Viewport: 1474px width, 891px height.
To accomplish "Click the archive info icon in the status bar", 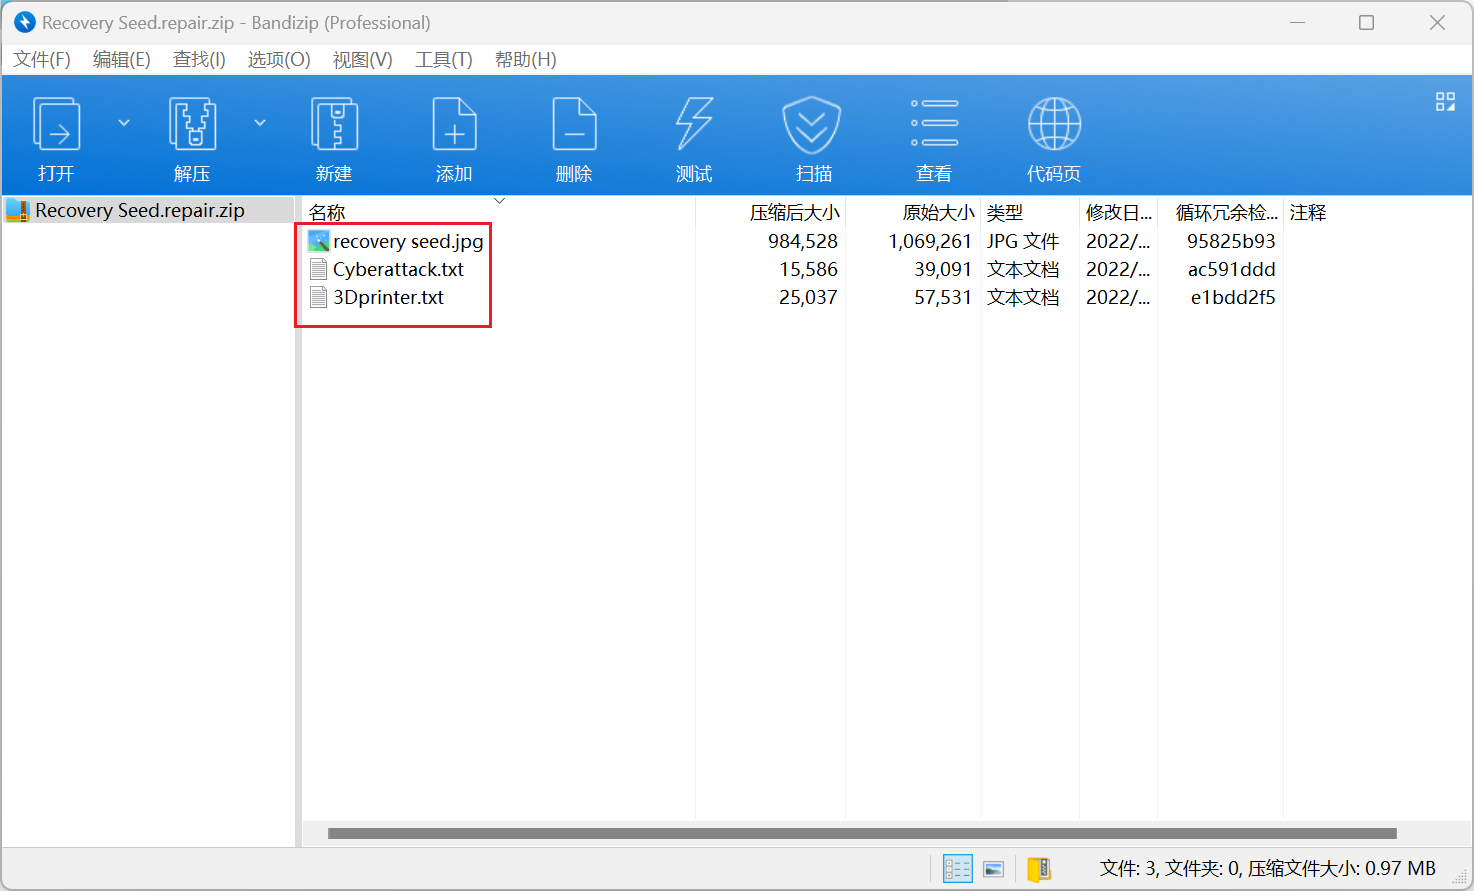I will 1039,869.
